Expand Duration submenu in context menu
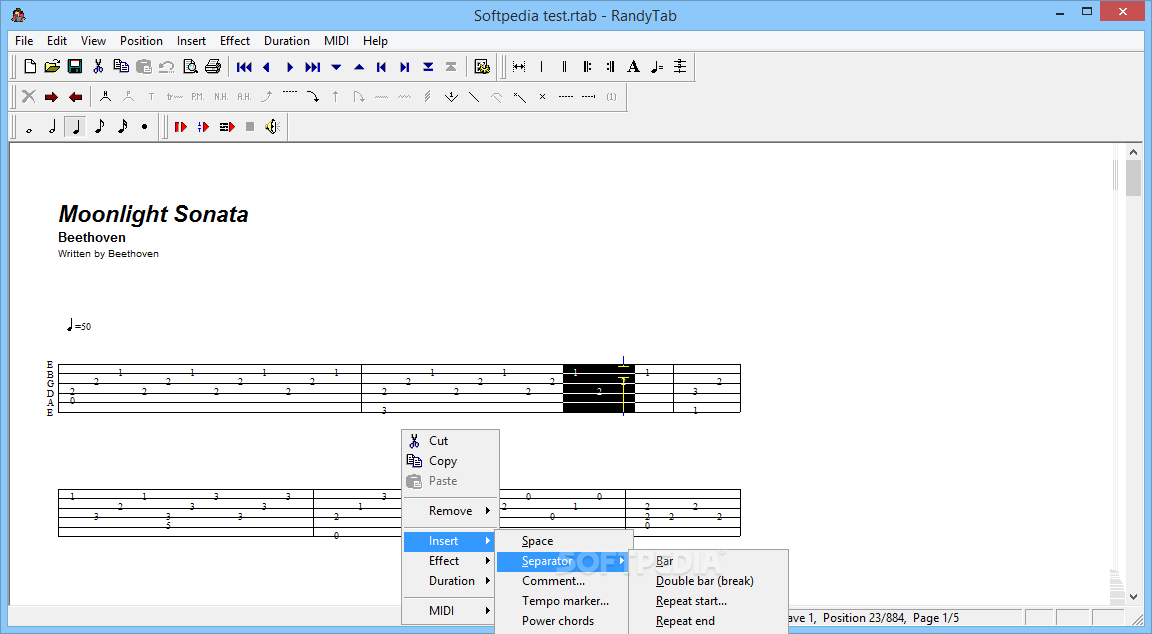Screen dimensions: 1152x634 [451, 580]
